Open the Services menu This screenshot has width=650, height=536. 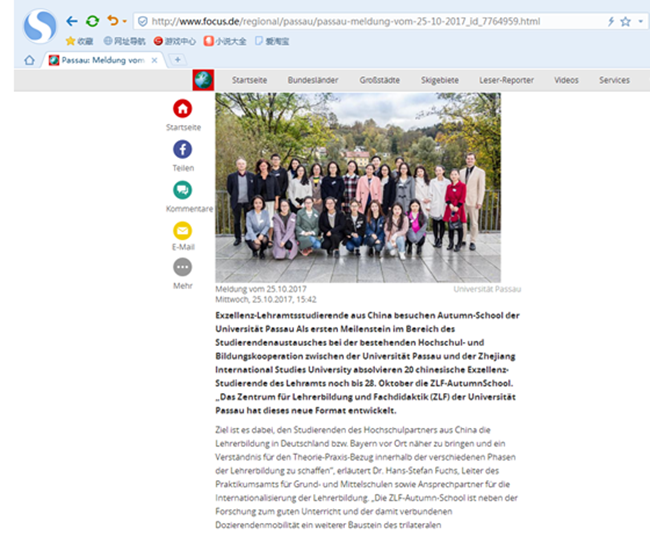click(x=614, y=80)
